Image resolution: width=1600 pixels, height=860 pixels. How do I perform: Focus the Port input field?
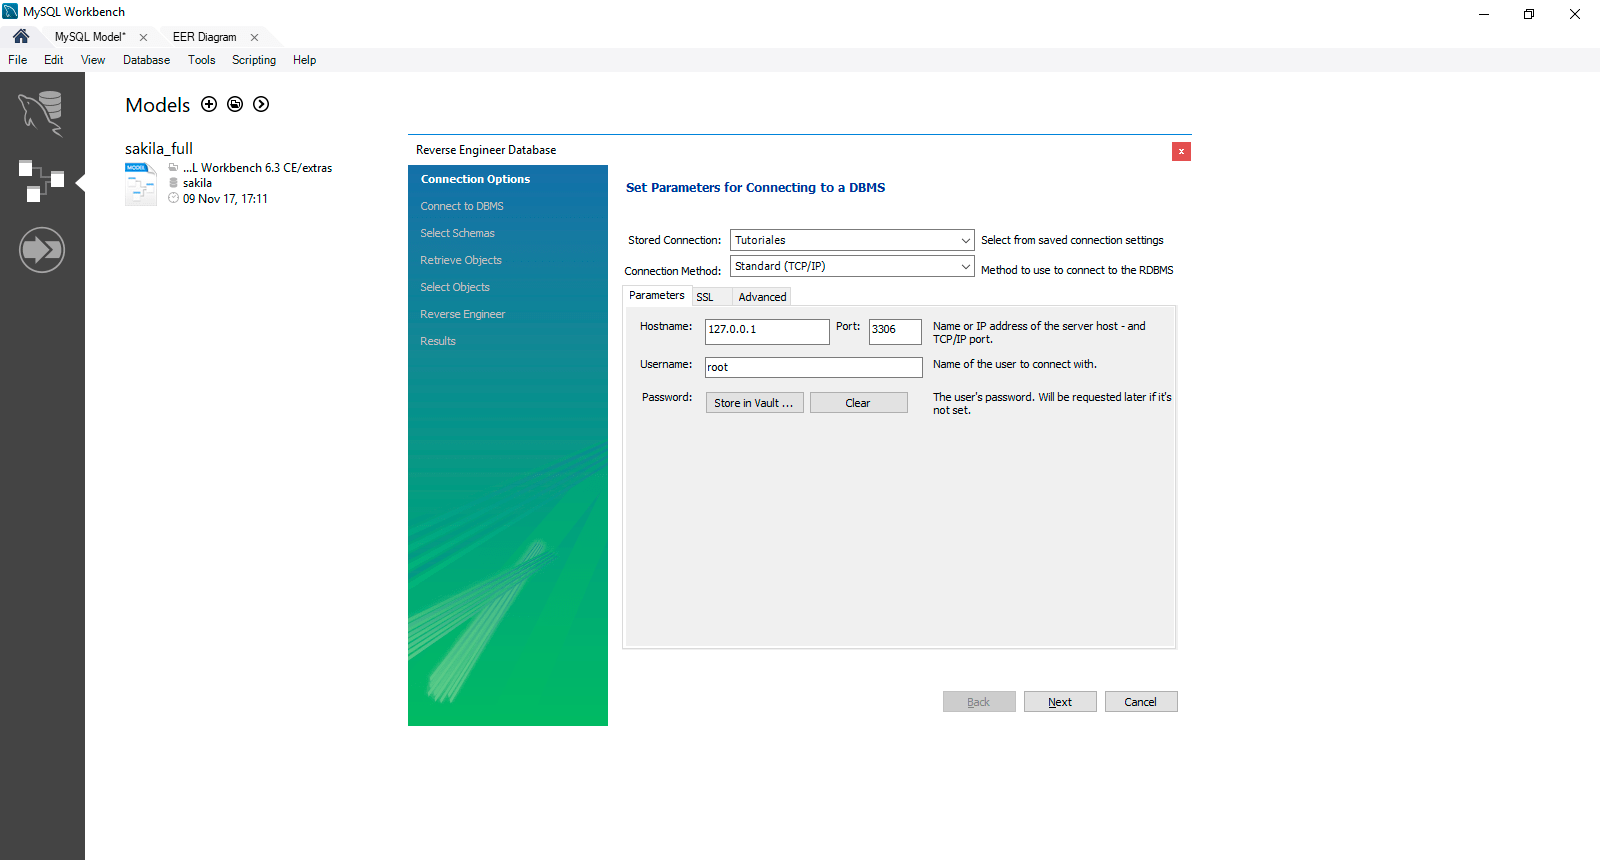click(x=895, y=331)
